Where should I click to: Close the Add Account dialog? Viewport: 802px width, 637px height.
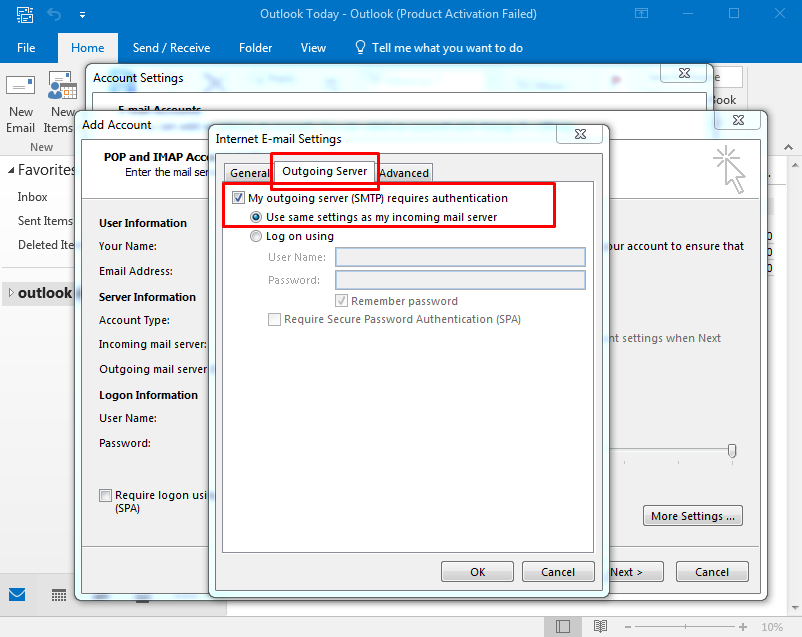point(738,120)
